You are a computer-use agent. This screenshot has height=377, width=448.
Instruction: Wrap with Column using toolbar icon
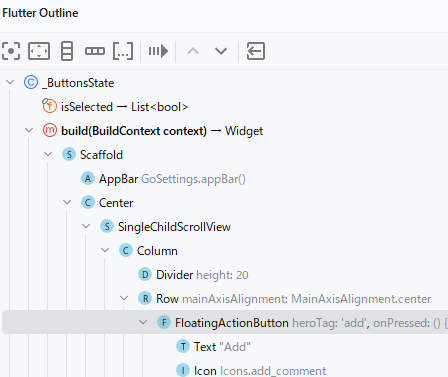pos(67,51)
